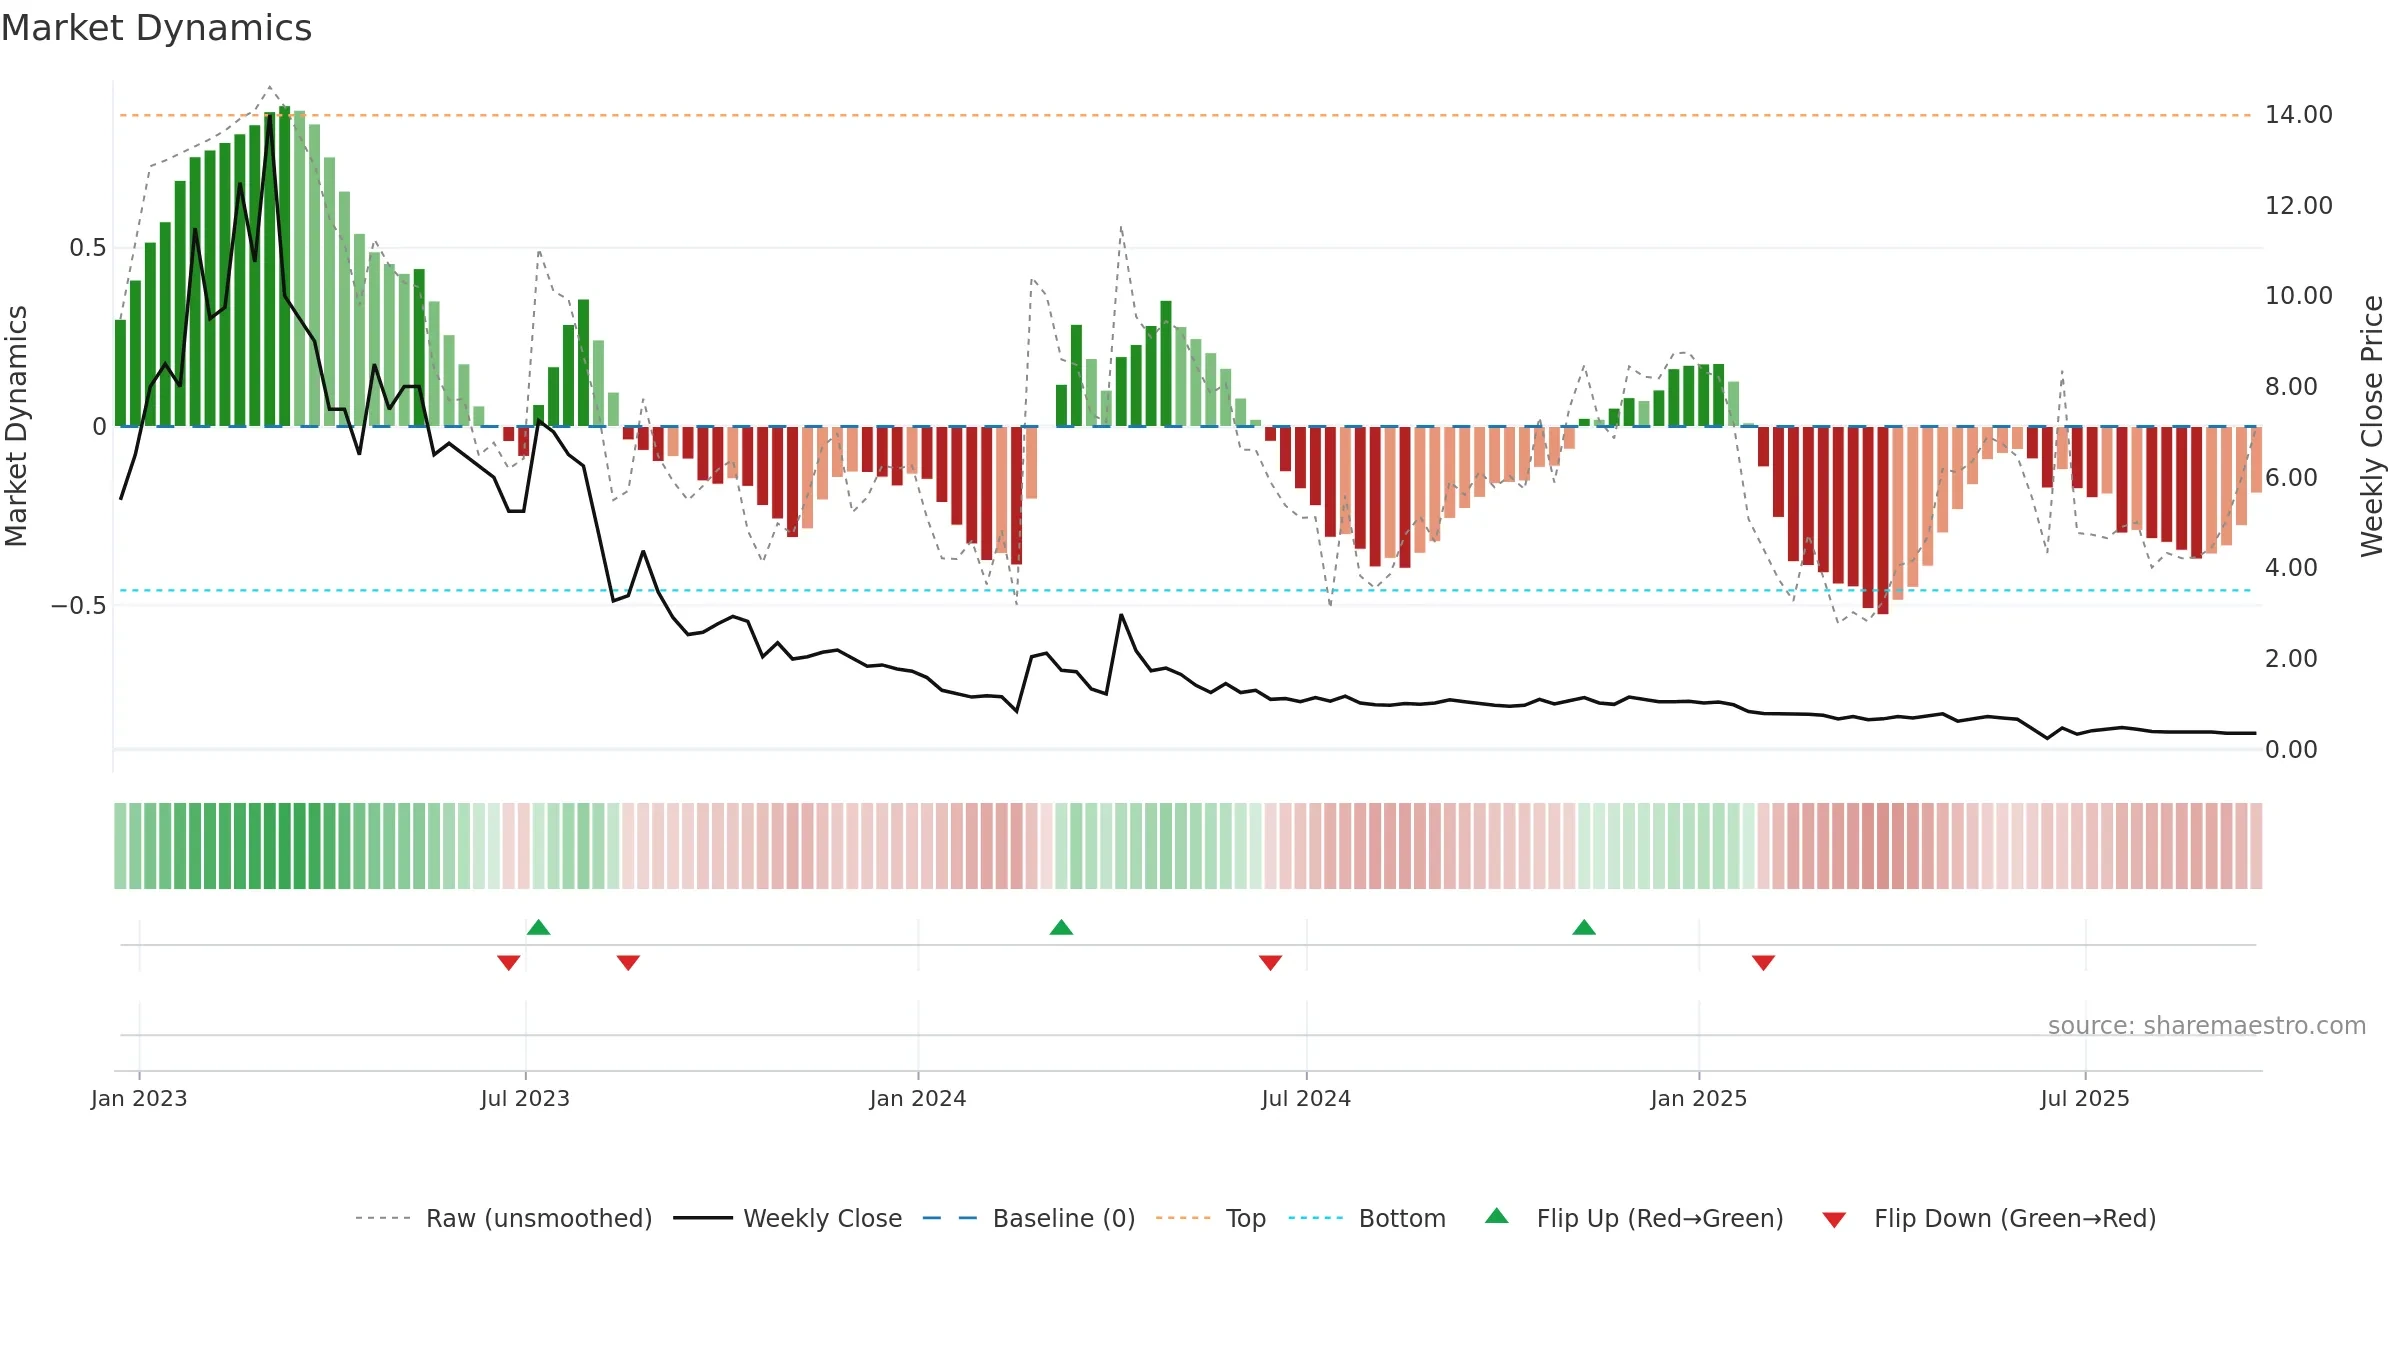Click the 10.00 price axis value

point(2299,296)
